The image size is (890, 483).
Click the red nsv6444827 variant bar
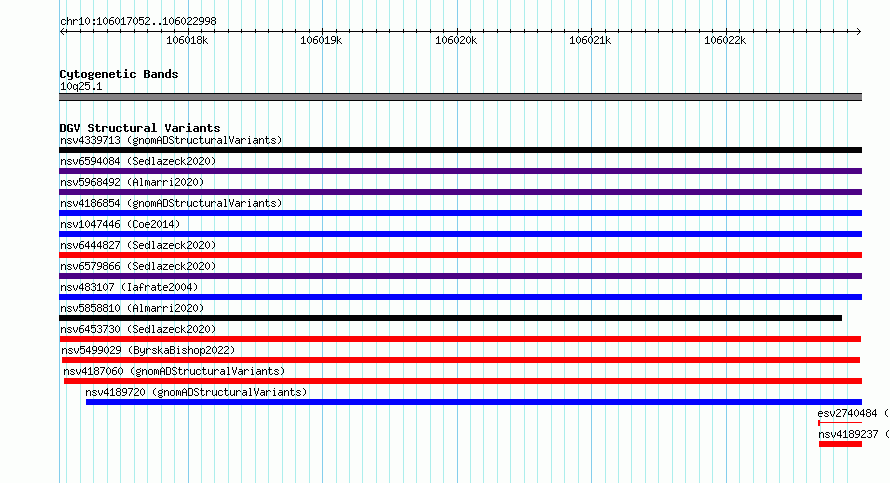(460, 255)
